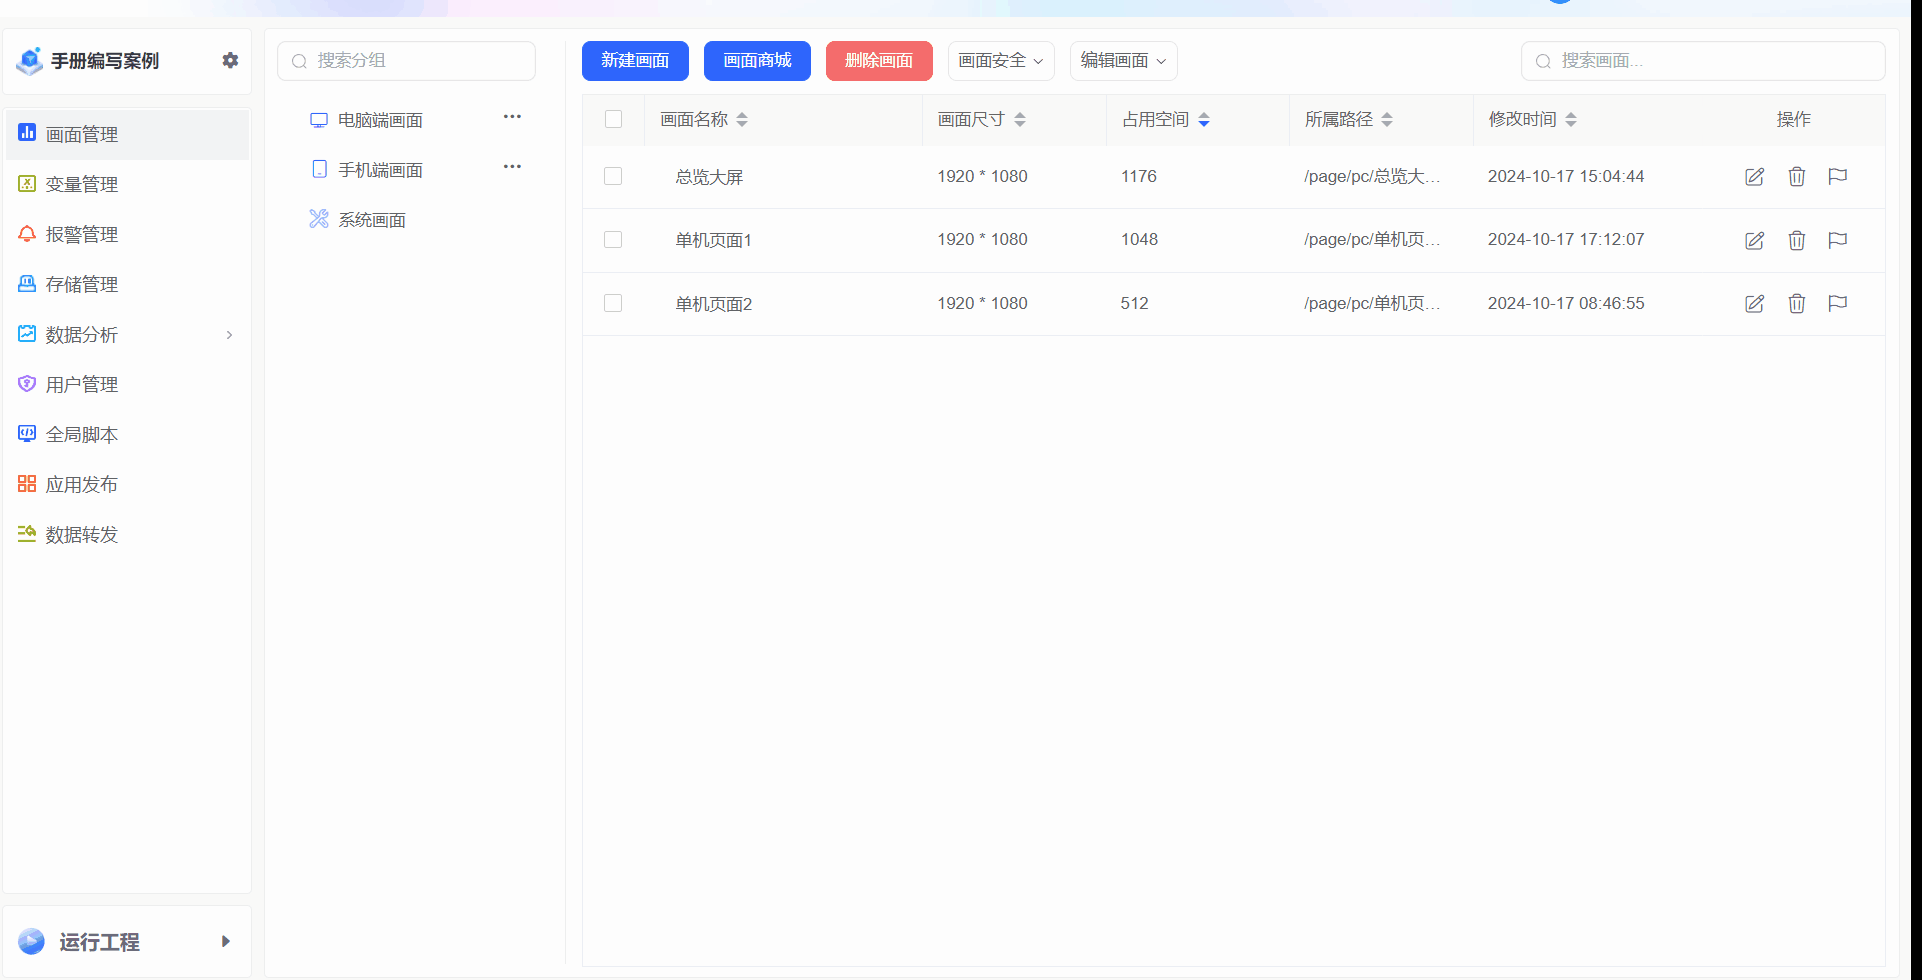Go to 用户管理 in the sidebar
This screenshot has height=980, width=1922.
point(82,384)
